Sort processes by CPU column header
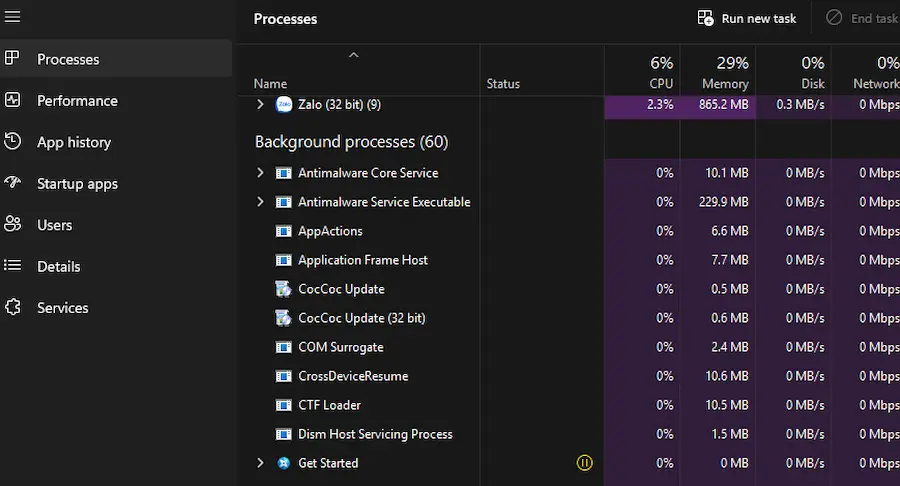The width and height of the screenshot is (900, 486). pyautogui.click(x=643, y=72)
